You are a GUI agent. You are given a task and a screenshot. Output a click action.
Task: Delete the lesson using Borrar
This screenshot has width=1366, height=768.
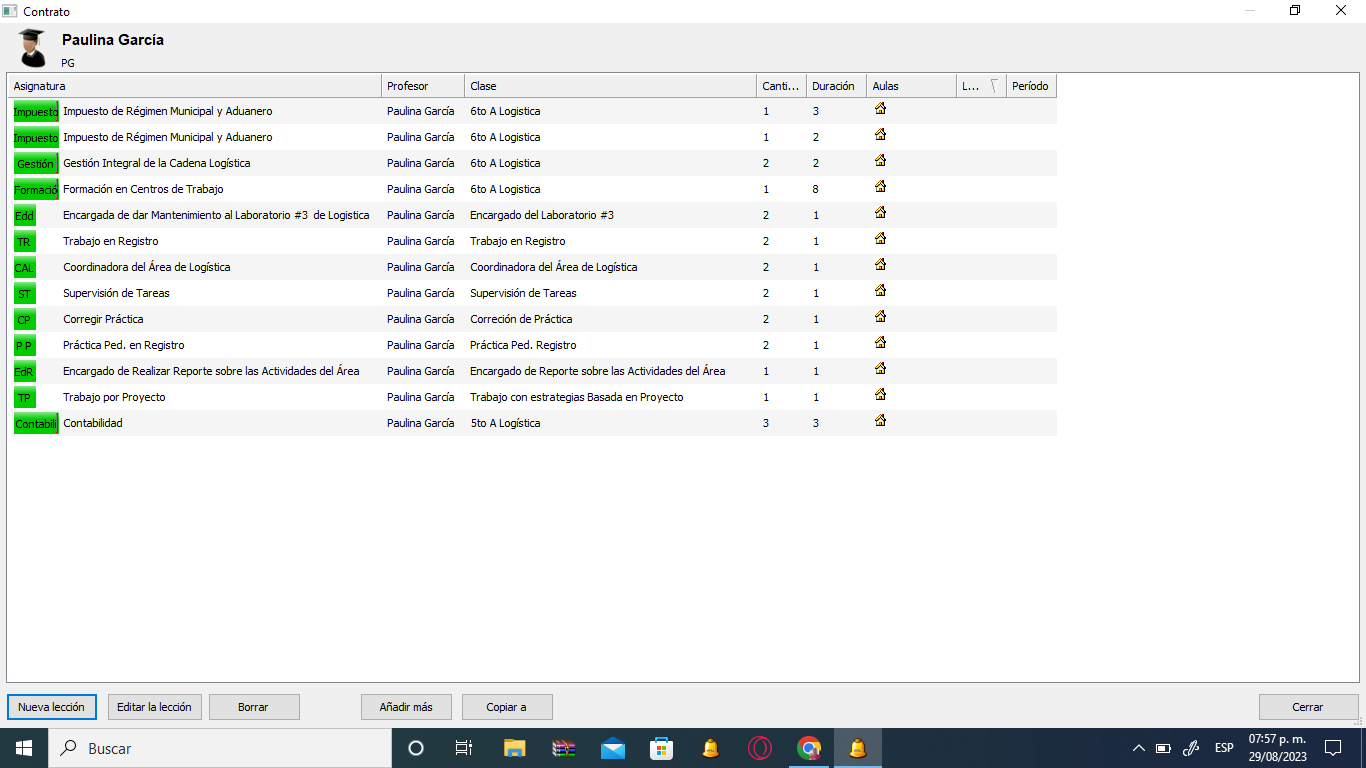coord(254,707)
